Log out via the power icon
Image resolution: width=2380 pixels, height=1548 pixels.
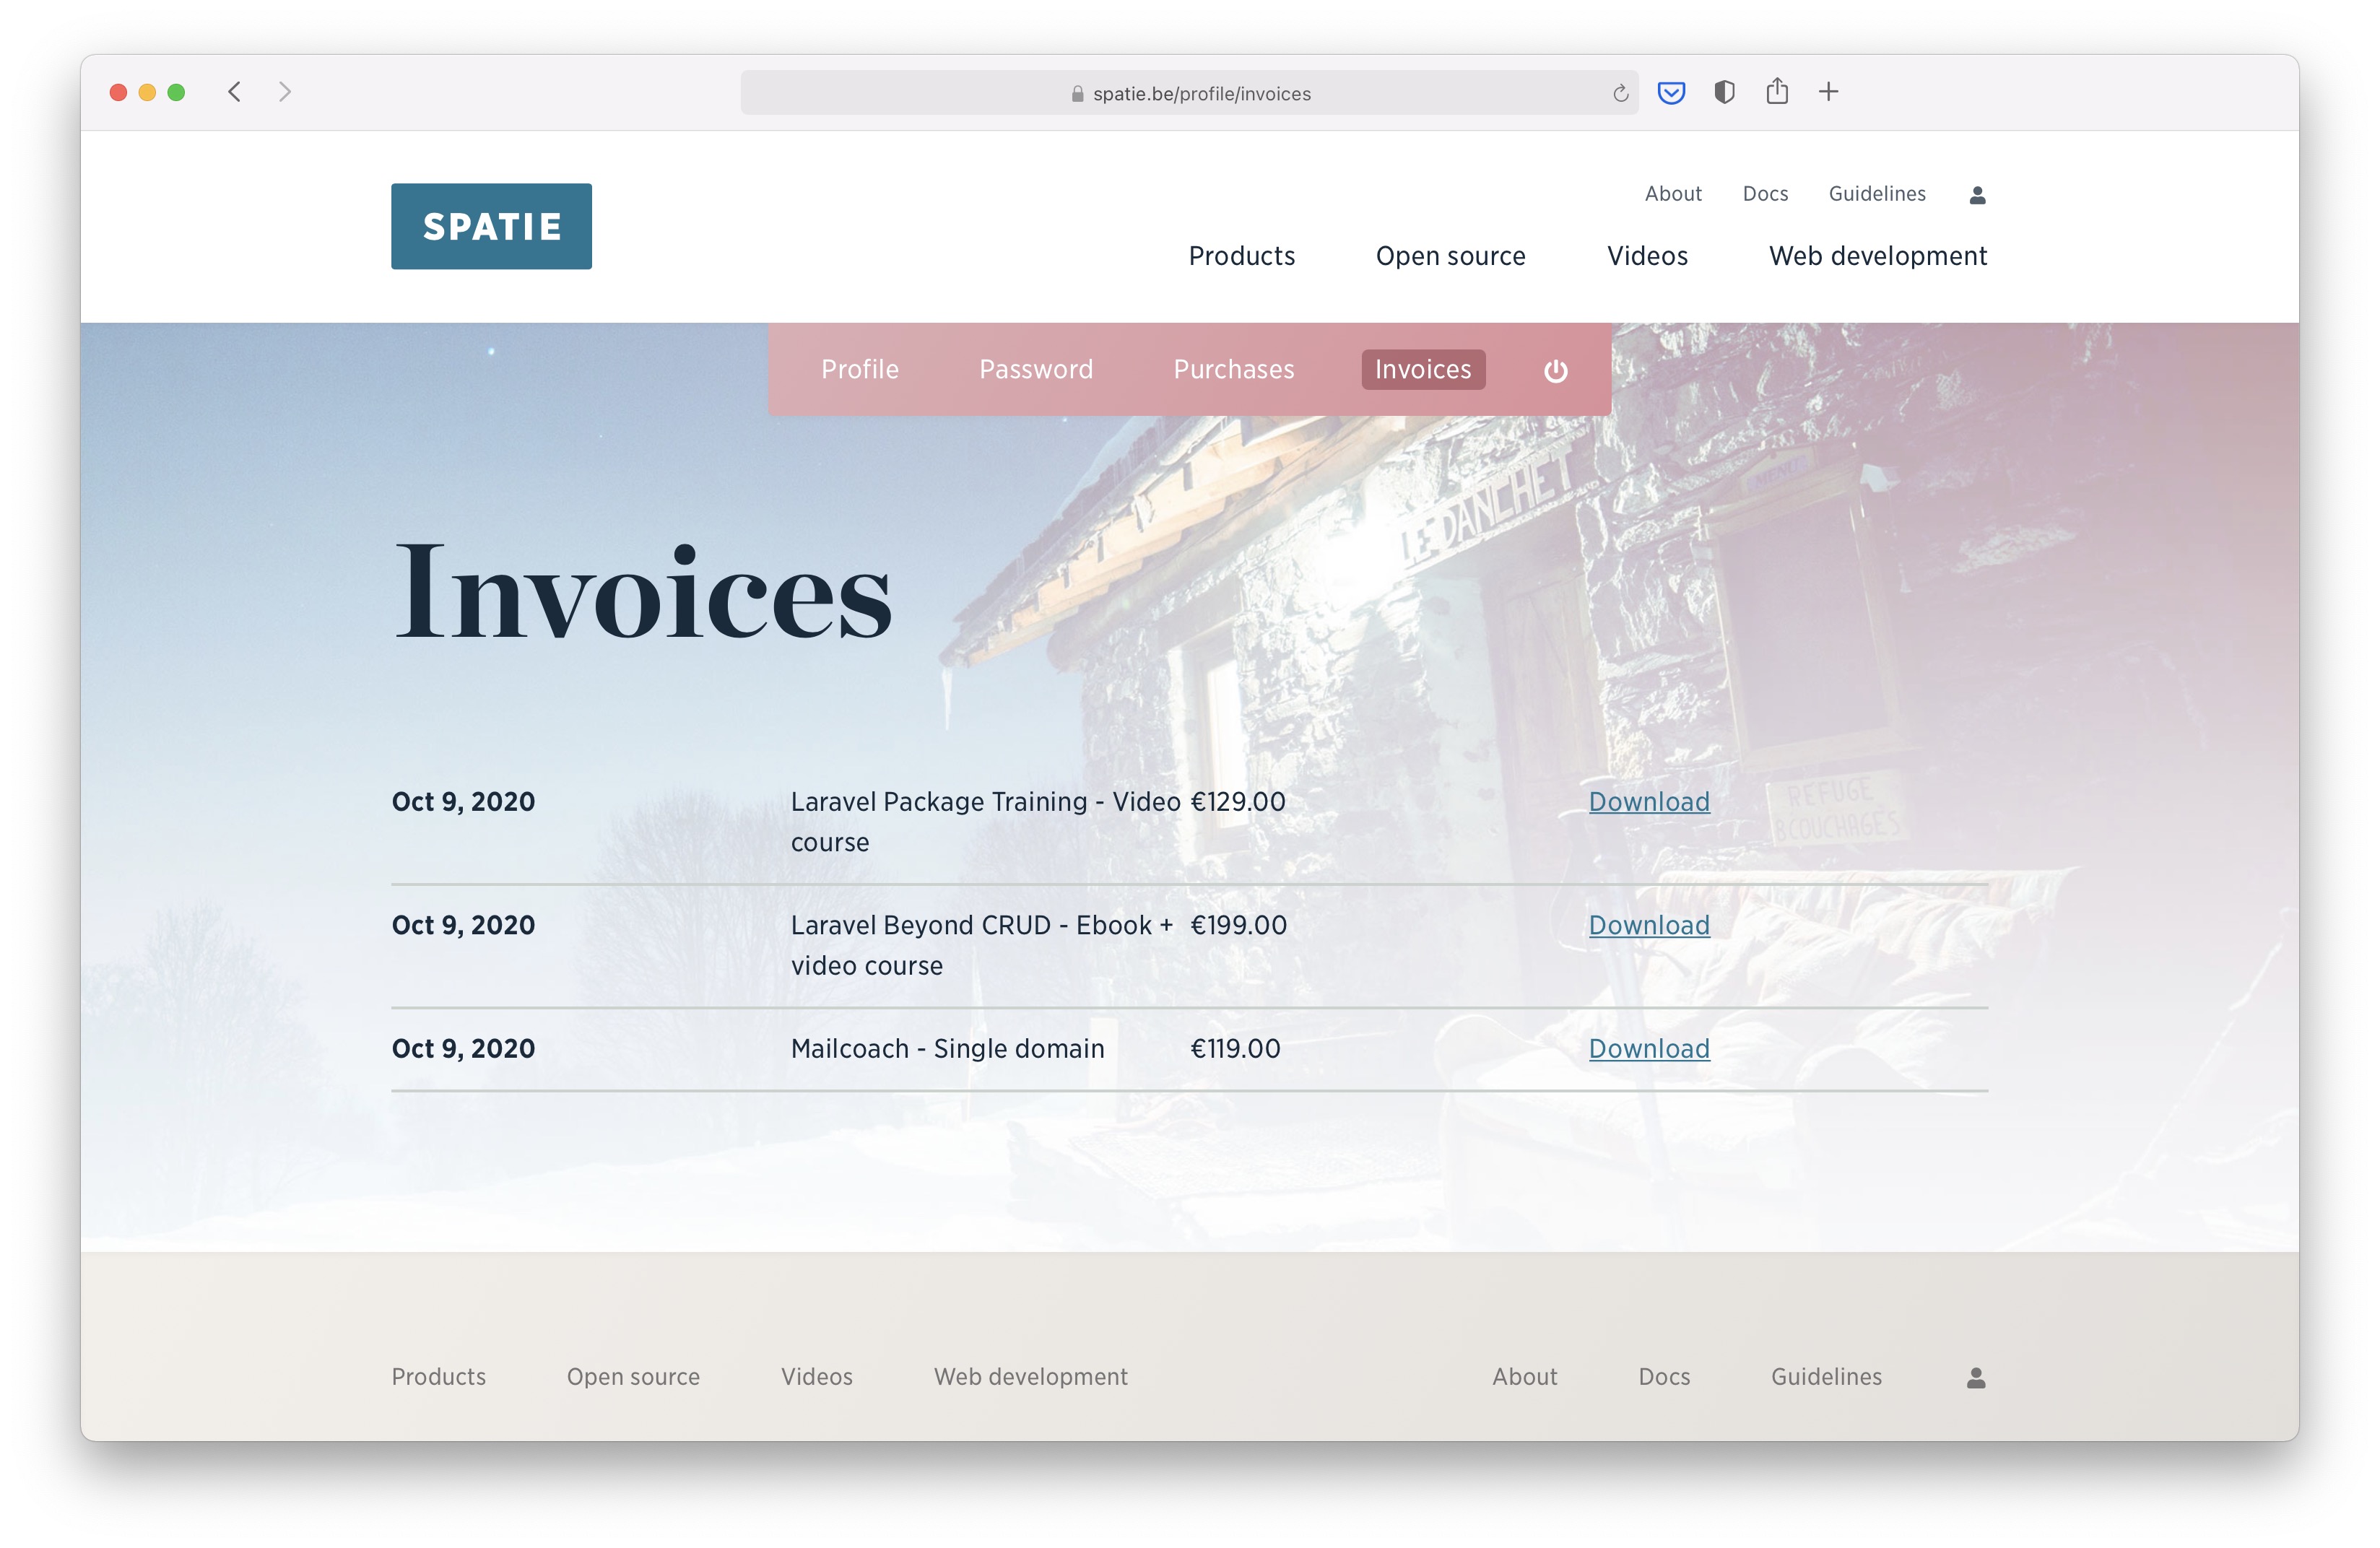pos(1555,371)
